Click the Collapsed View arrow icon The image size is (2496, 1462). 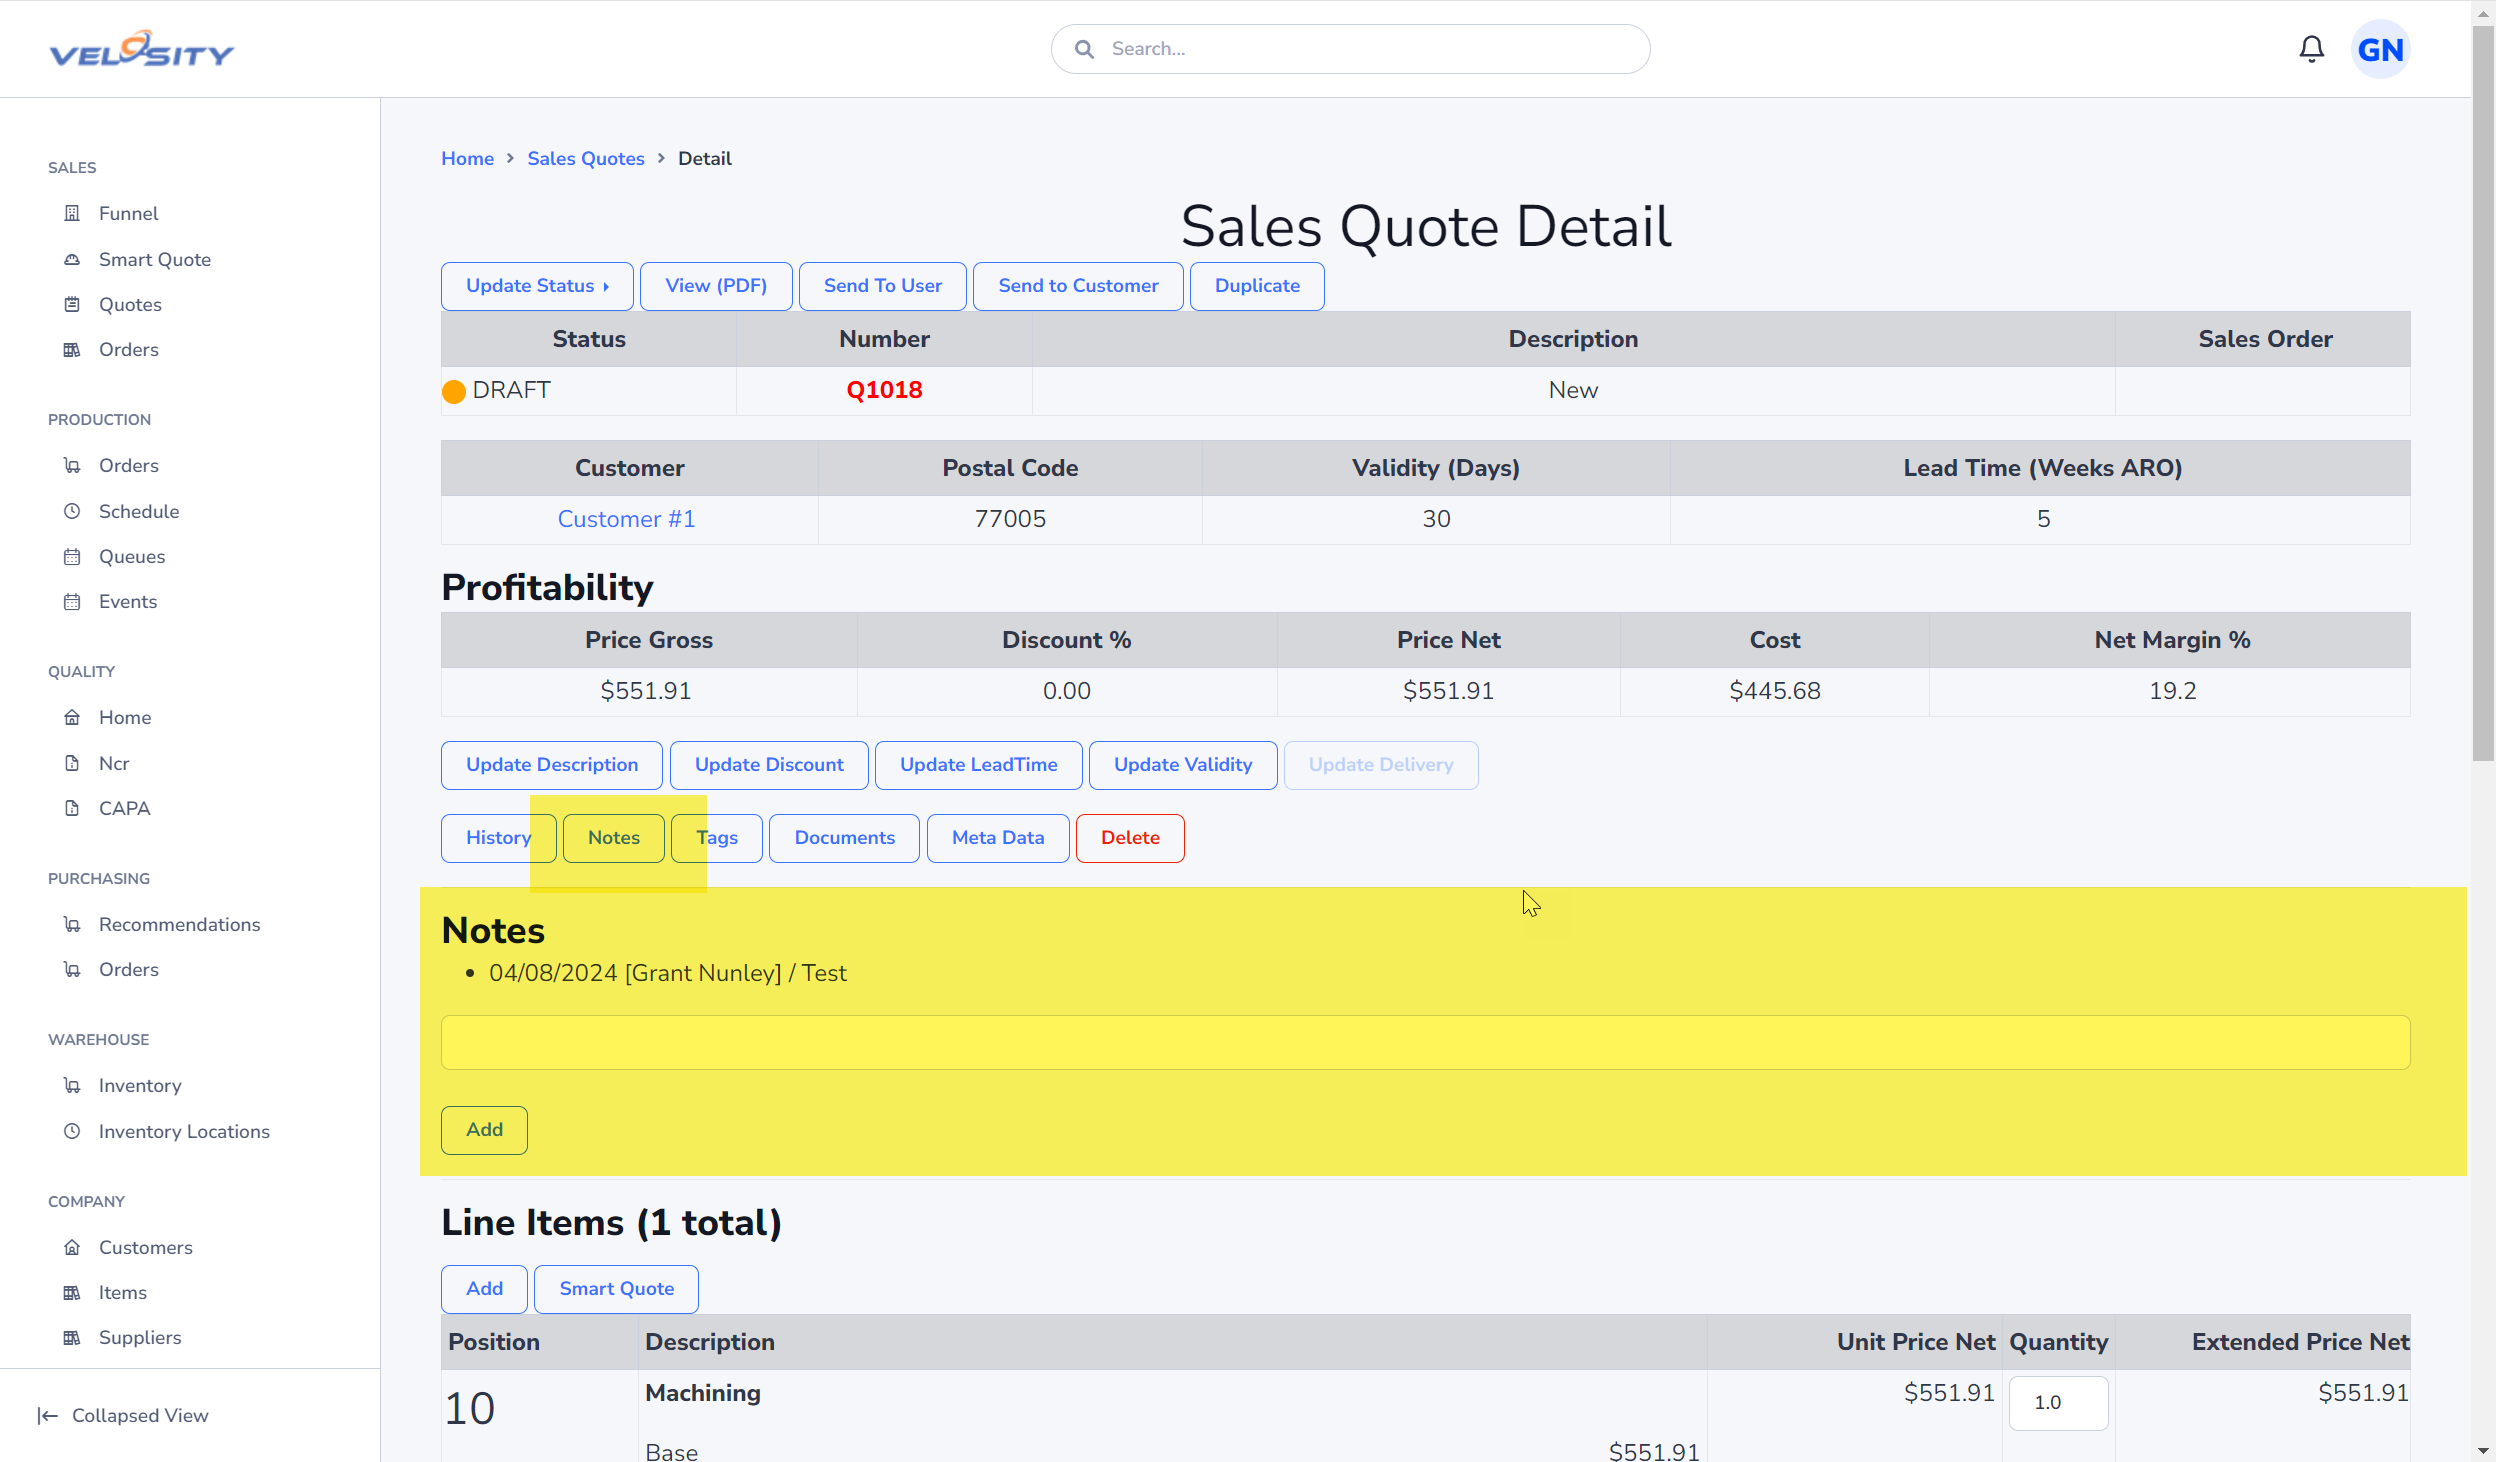(47, 1415)
